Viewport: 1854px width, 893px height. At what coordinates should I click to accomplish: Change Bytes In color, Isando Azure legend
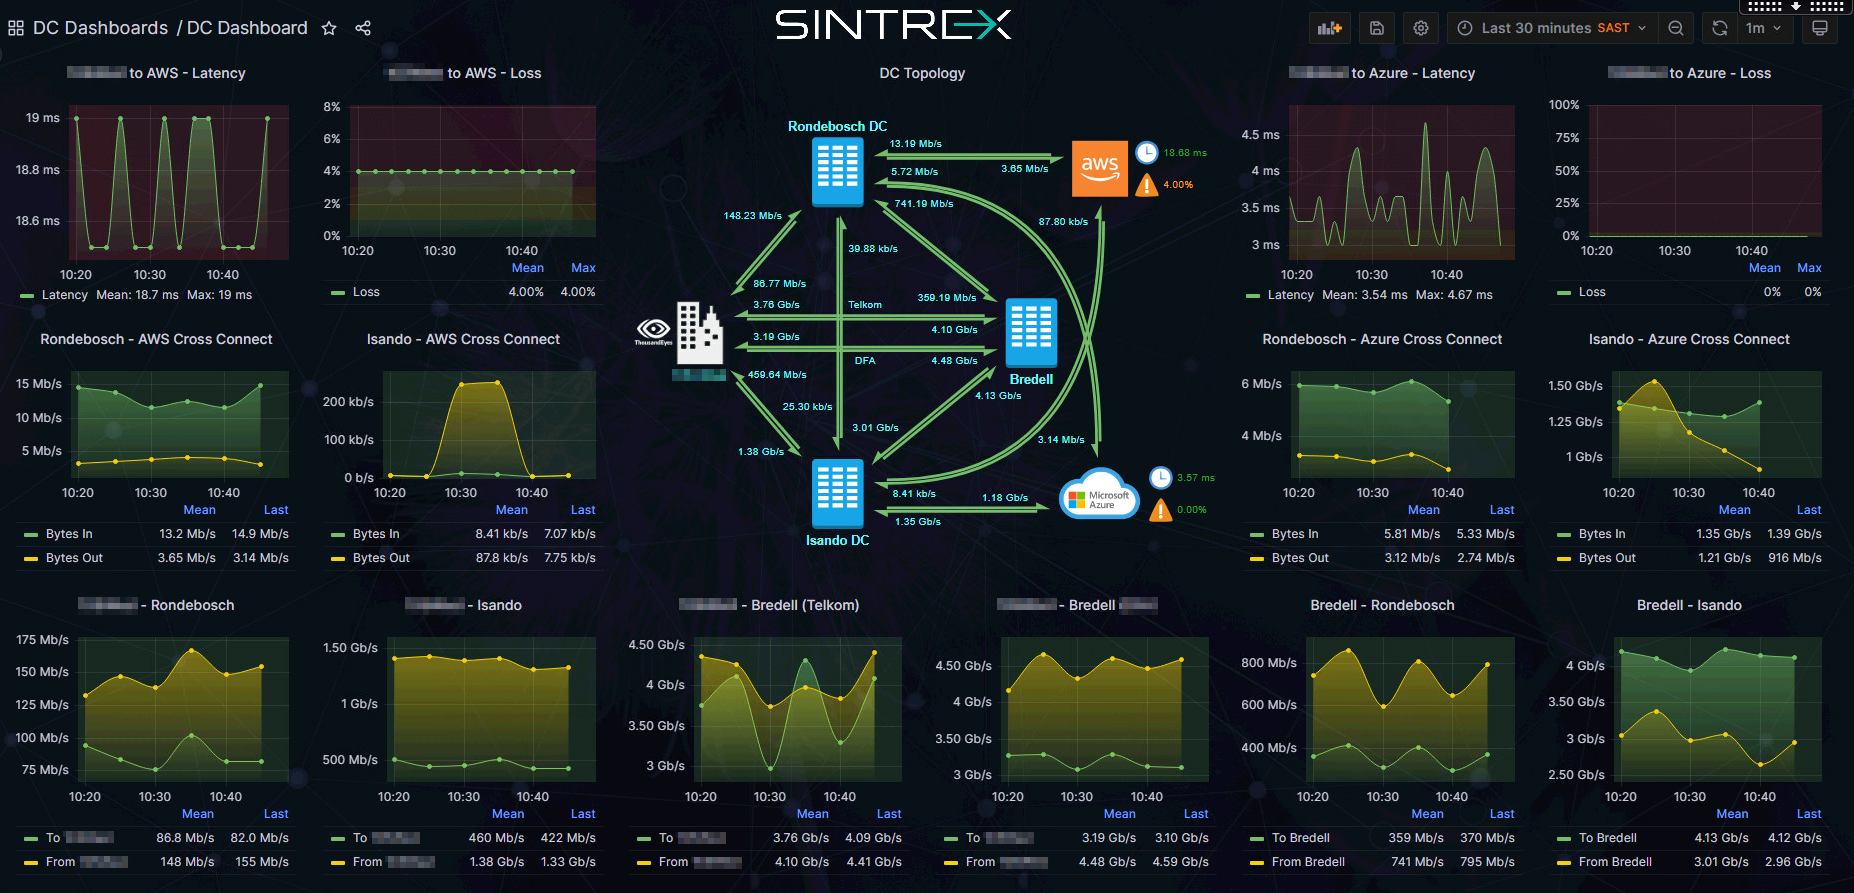1564,535
